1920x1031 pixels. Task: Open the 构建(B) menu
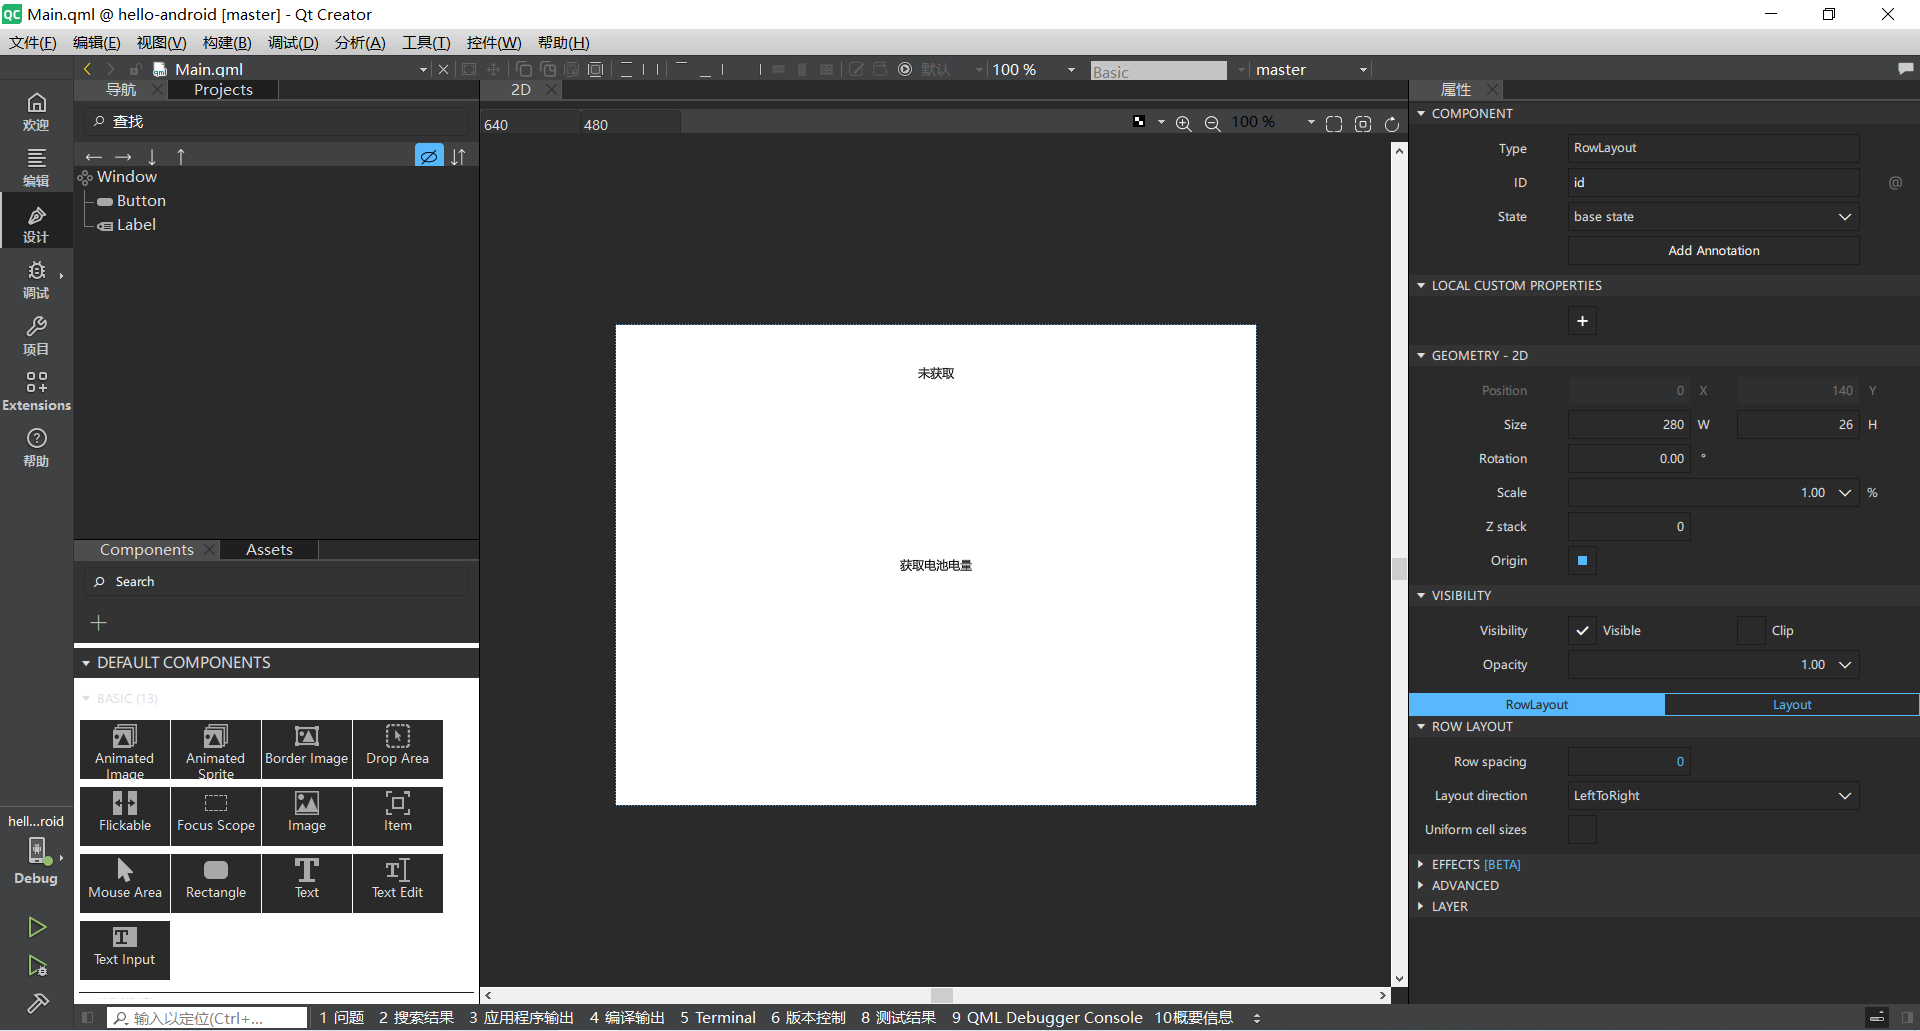coord(227,42)
